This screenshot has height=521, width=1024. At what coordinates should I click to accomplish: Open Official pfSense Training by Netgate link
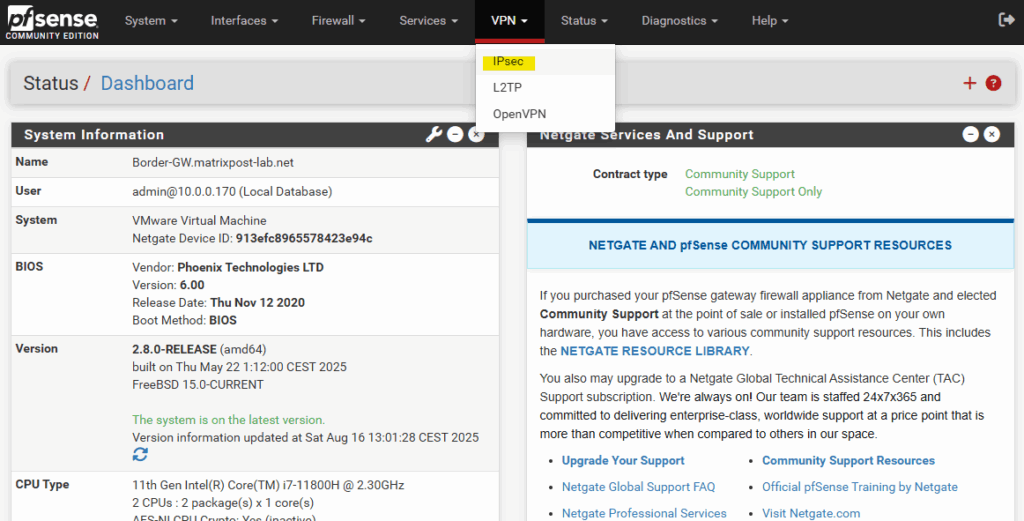click(x=859, y=487)
